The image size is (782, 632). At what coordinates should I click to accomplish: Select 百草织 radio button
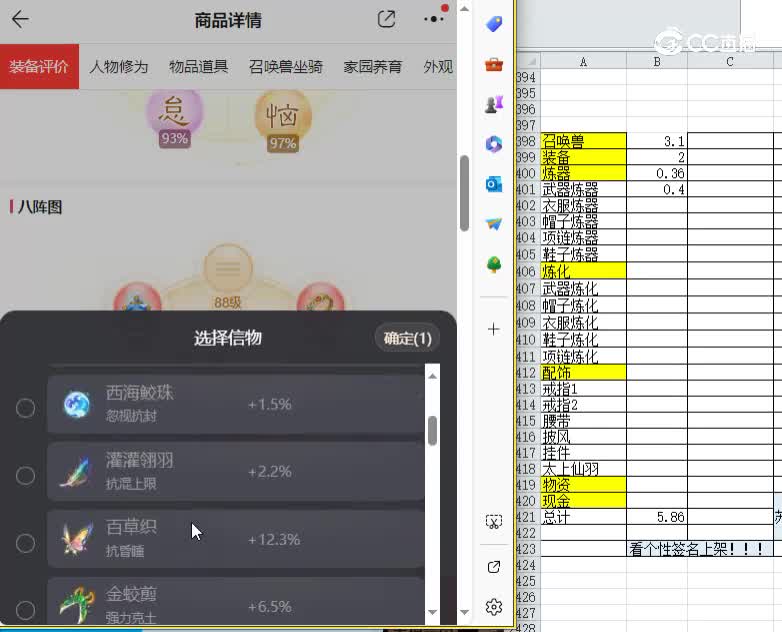point(25,543)
